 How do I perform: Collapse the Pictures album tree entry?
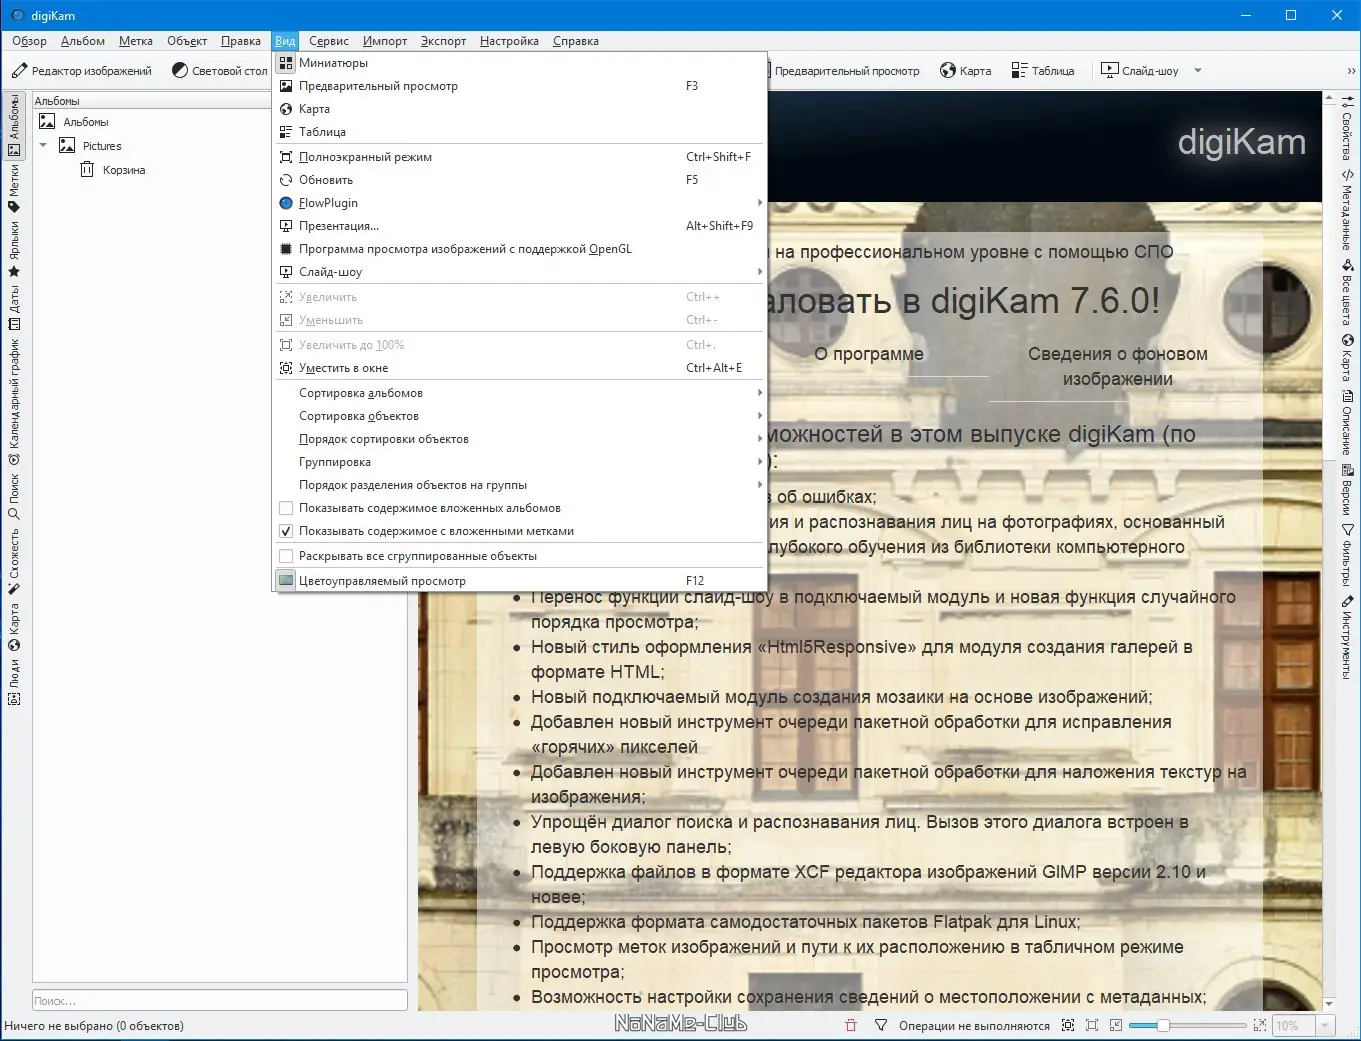pyautogui.click(x=42, y=145)
